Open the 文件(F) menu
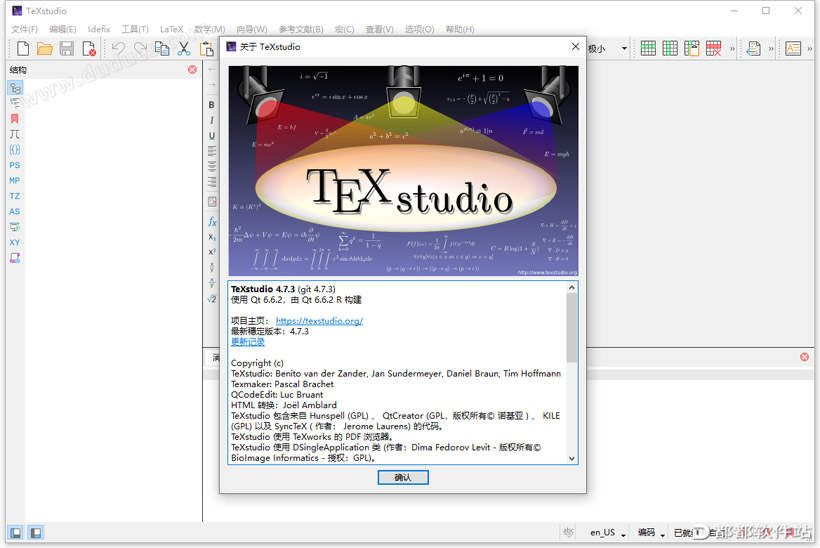This screenshot has width=820, height=548. [25, 29]
